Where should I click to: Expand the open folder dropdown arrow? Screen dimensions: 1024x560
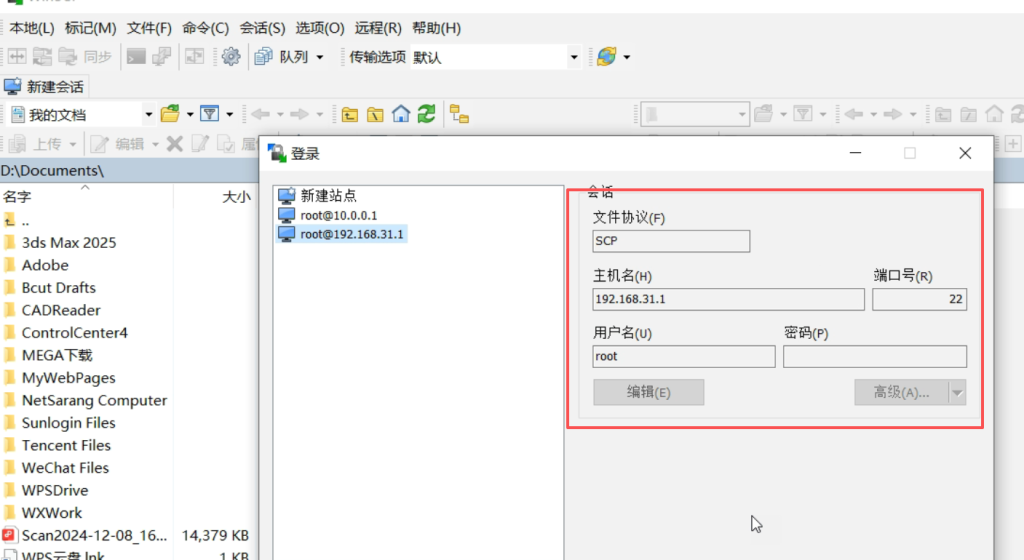pyautogui.click(x=190, y=115)
